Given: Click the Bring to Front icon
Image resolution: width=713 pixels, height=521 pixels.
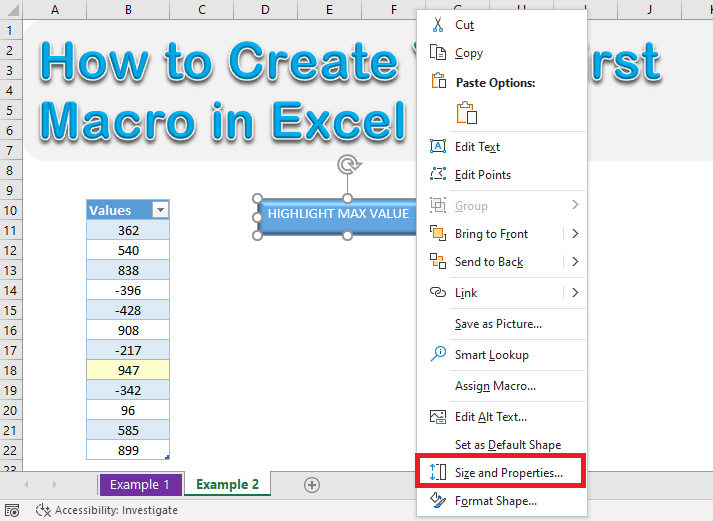Looking at the screenshot, I should 438,233.
